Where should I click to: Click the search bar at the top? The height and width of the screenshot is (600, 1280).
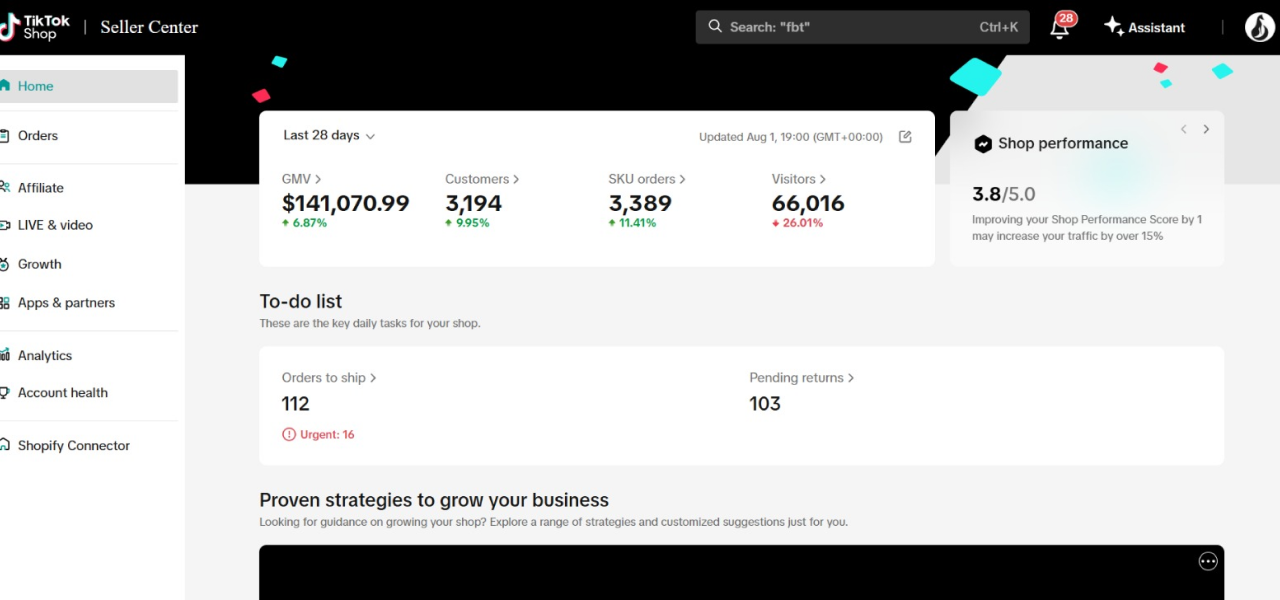coord(860,27)
